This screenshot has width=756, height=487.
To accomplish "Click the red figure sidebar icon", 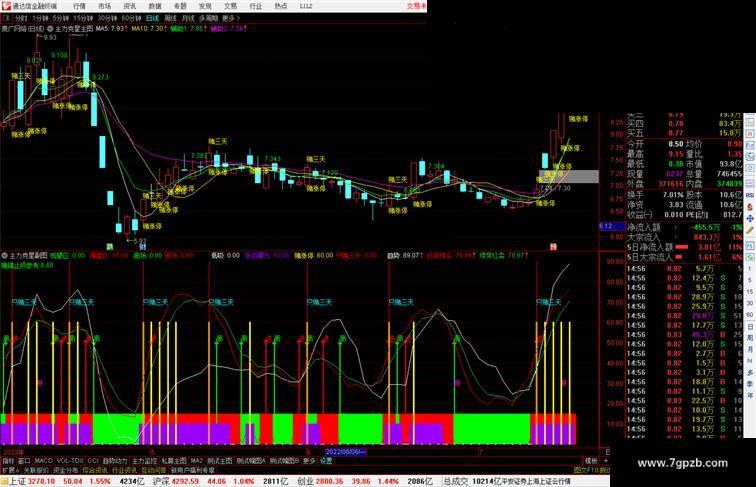I will click(x=750, y=206).
